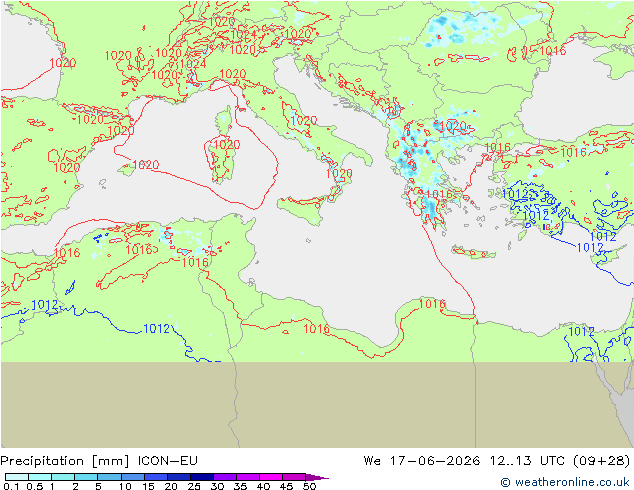
Task: Click the '0.1' legend scale label
Action: coord(11,486)
